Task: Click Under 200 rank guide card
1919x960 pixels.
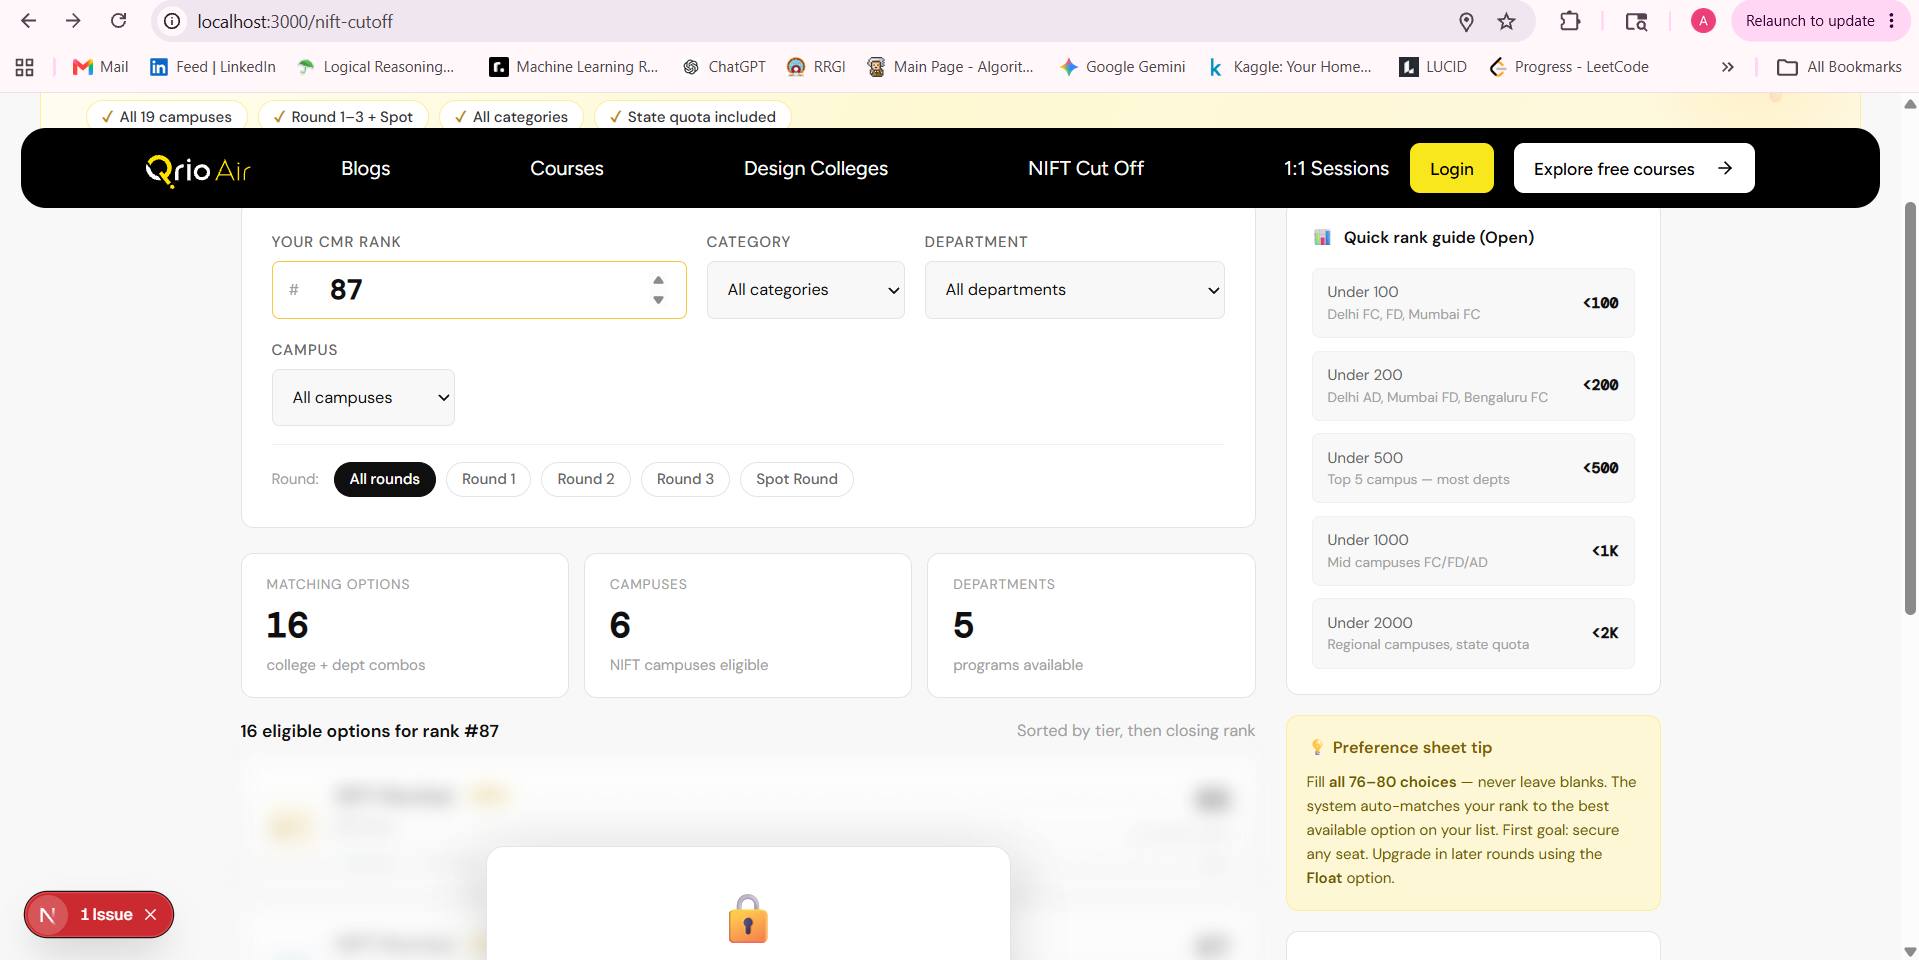Action: pos(1473,386)
